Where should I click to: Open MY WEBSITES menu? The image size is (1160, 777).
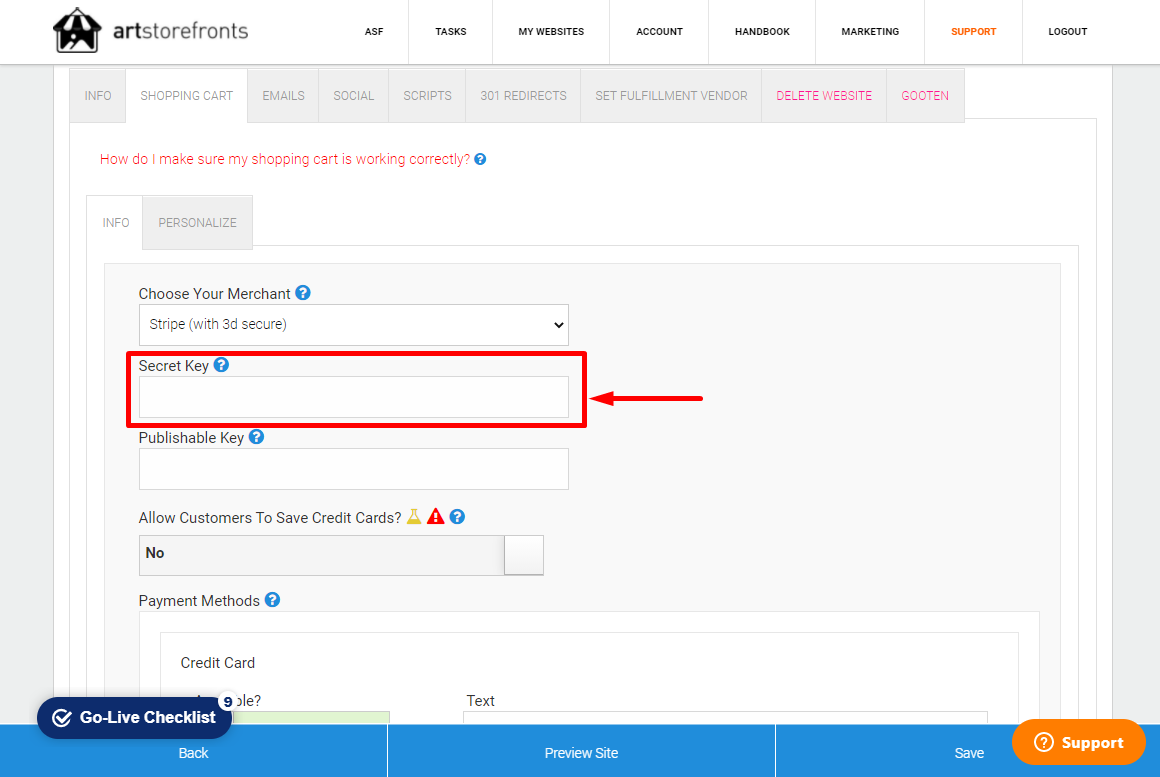click(x=551, y=32)
